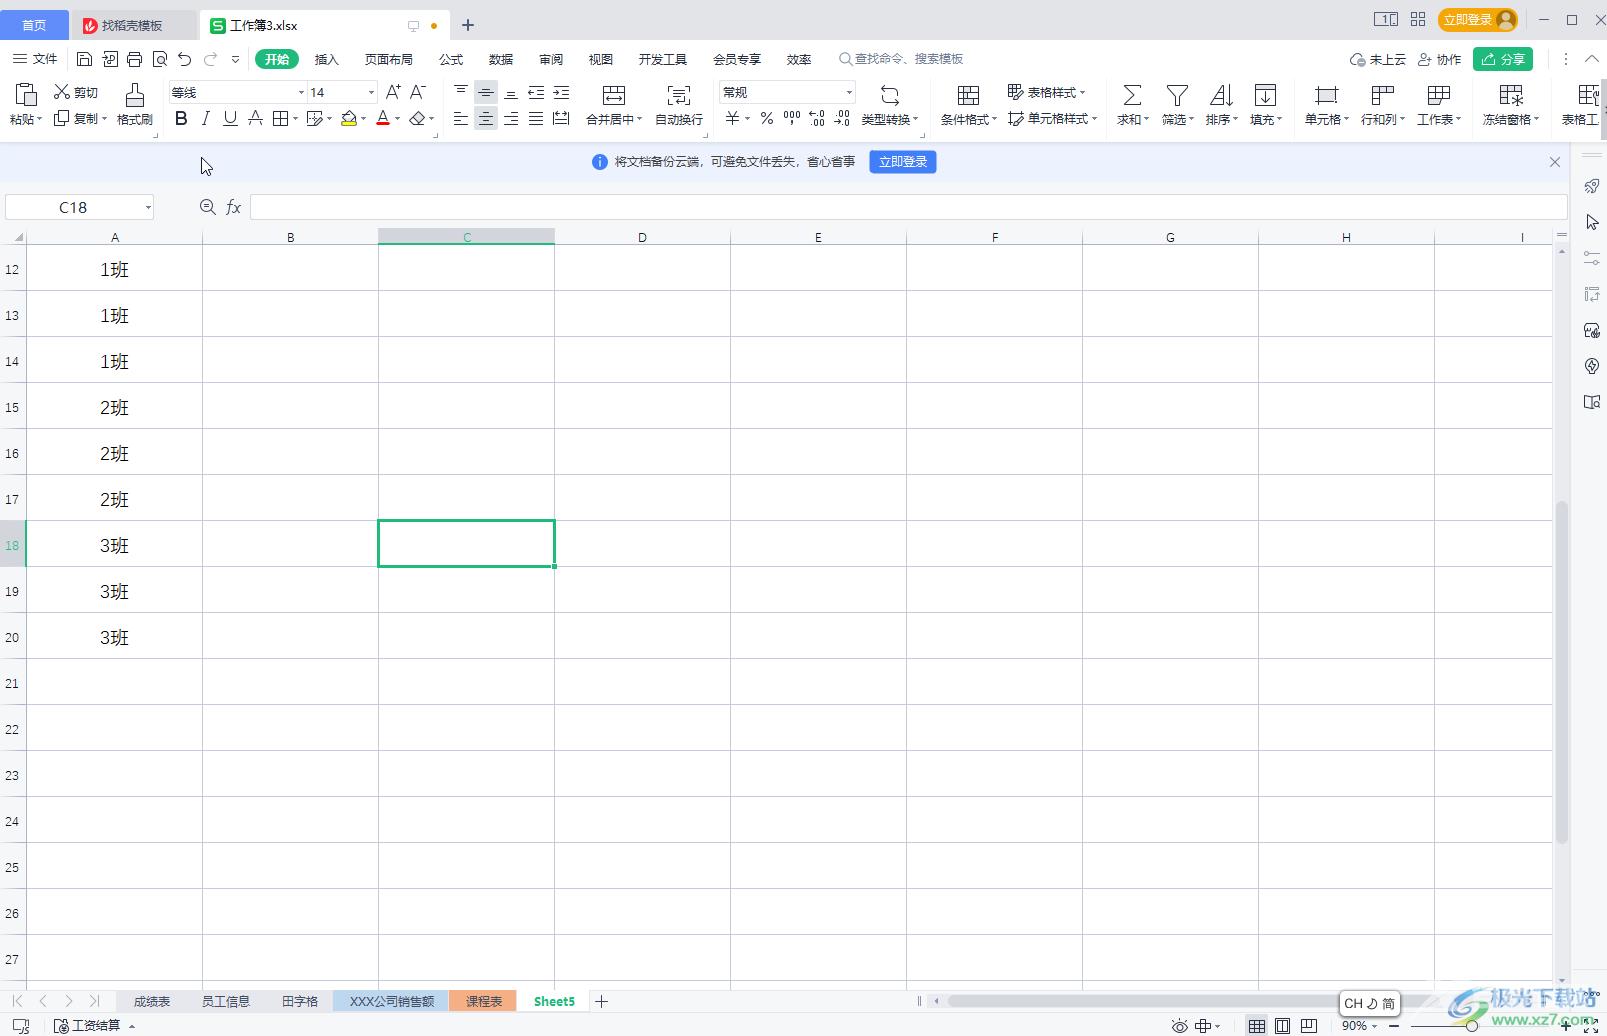Click the fill color bucket swatch
The height and width of the screenshot is (1036, 1607).
pos(349,119)
